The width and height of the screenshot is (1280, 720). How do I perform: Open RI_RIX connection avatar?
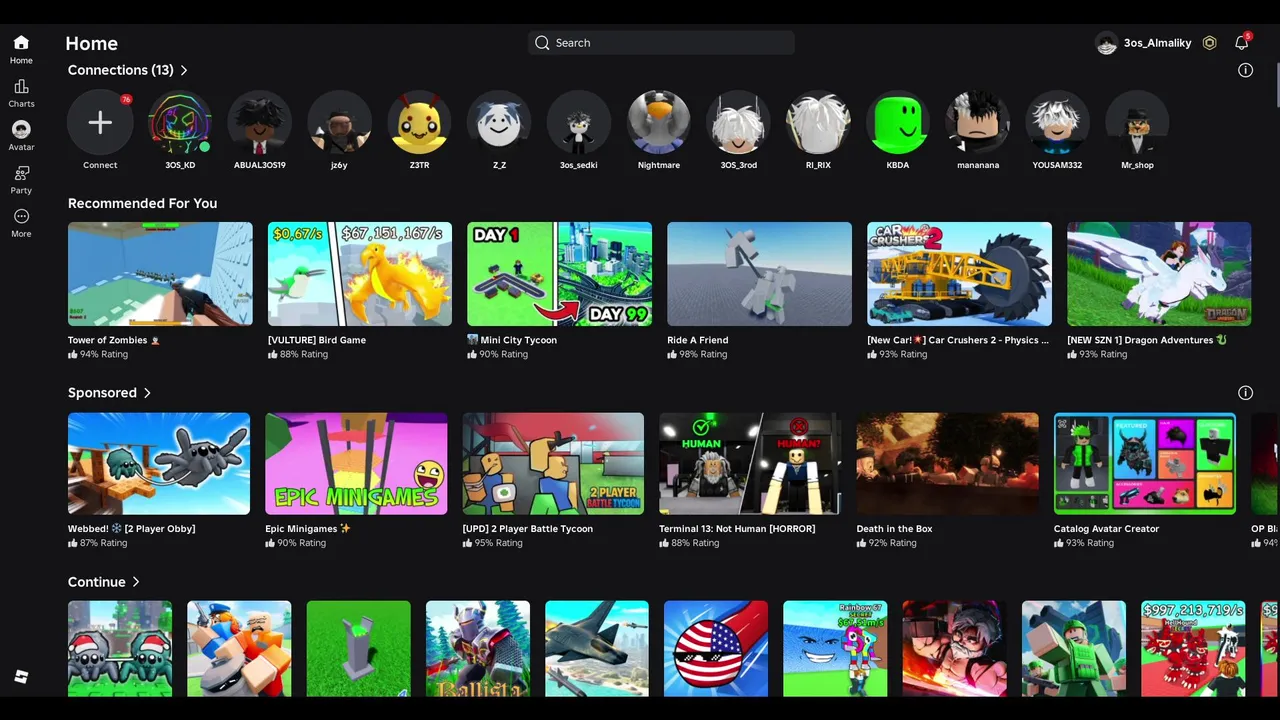point(818,123)
